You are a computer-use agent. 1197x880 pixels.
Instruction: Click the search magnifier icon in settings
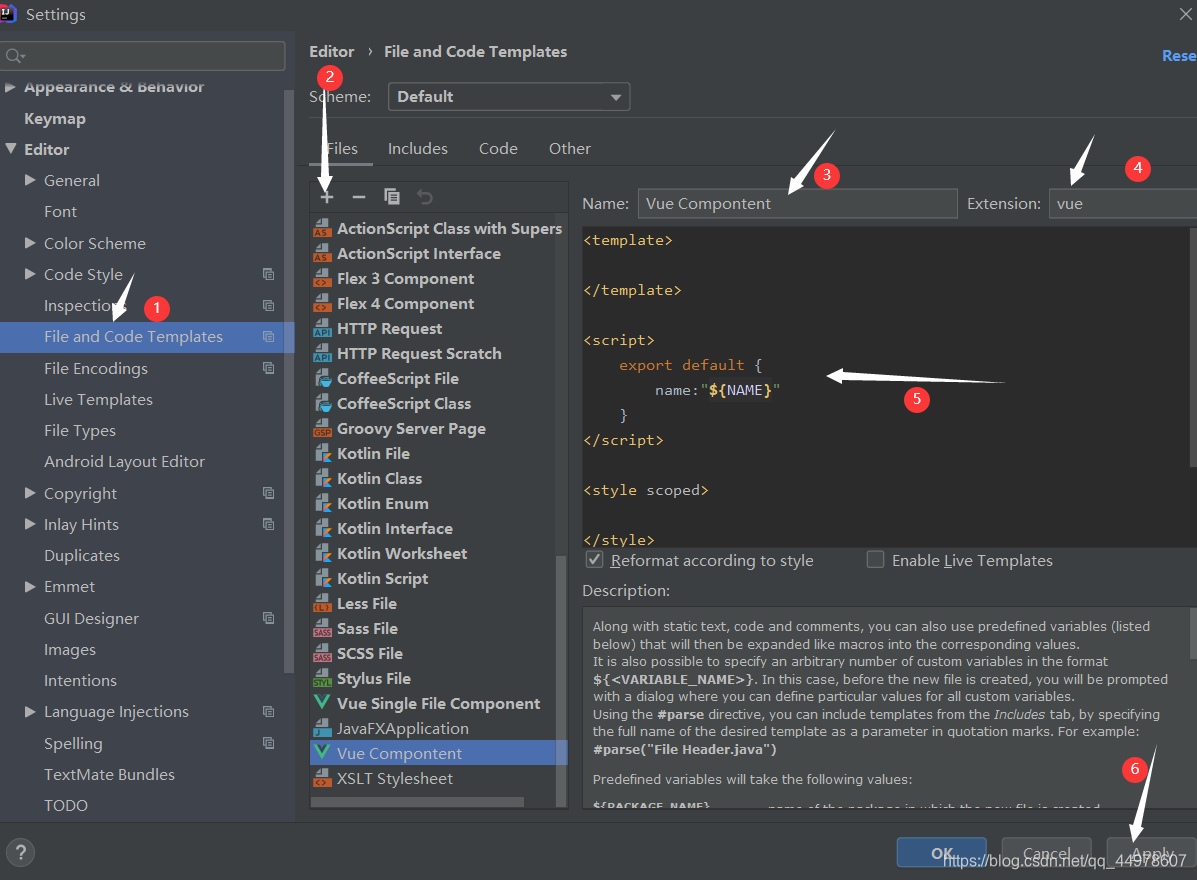[x=15, y=56]
